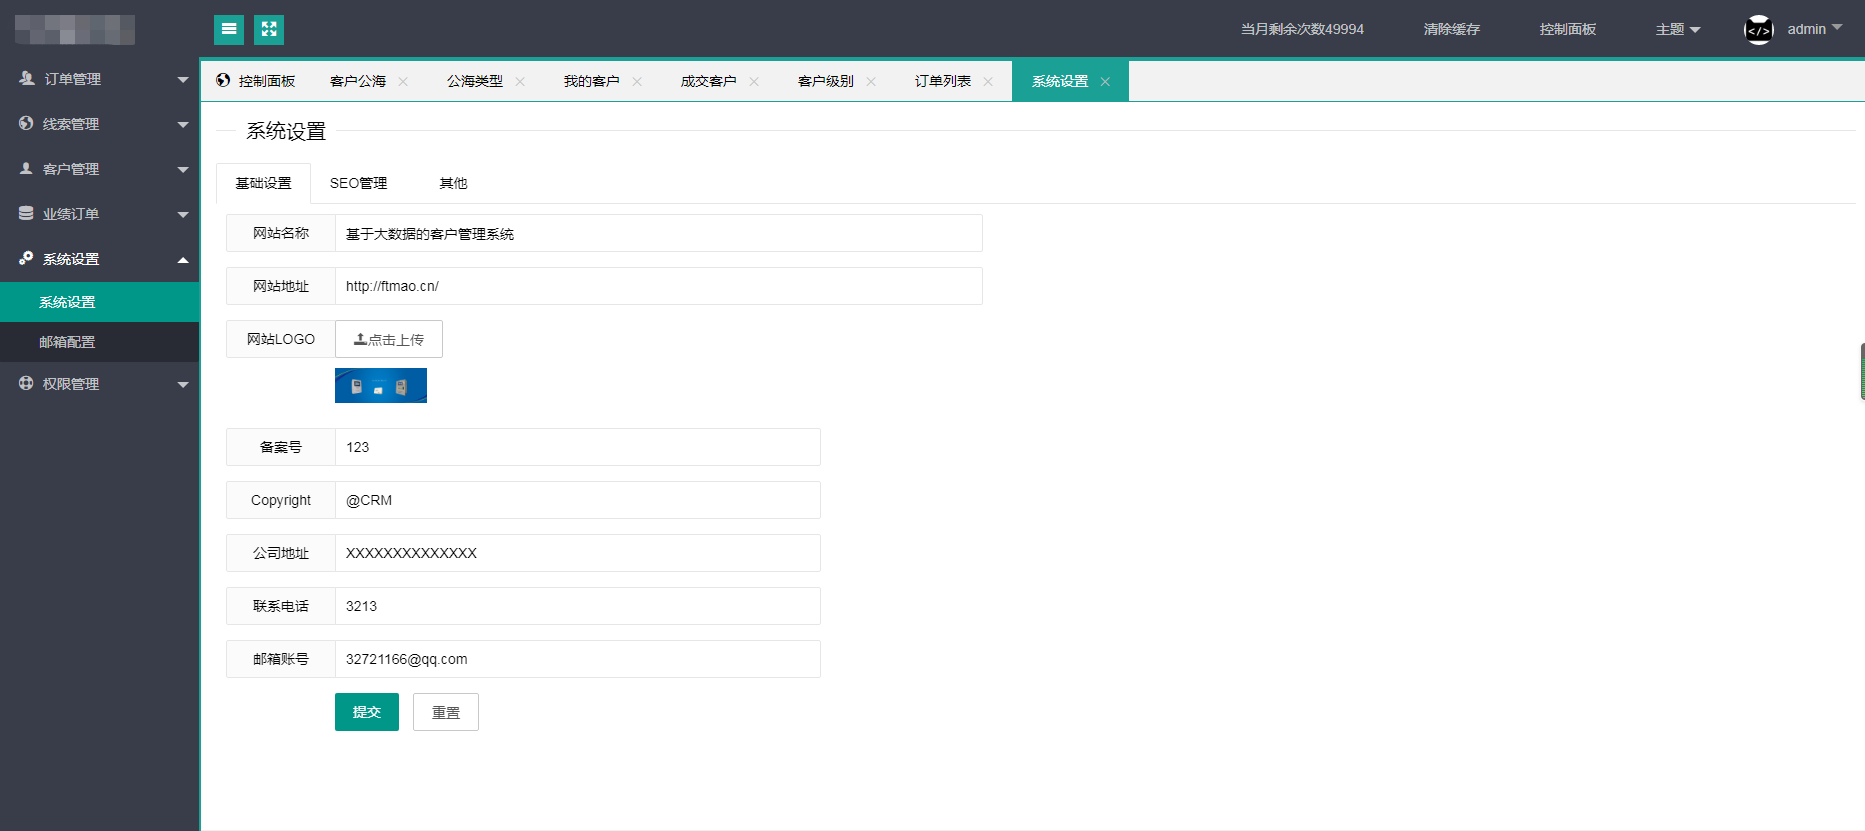Open the 主题 dropdown
Screen dimensions: 1865x831
pyautogui.click(x=1677, y=30)
